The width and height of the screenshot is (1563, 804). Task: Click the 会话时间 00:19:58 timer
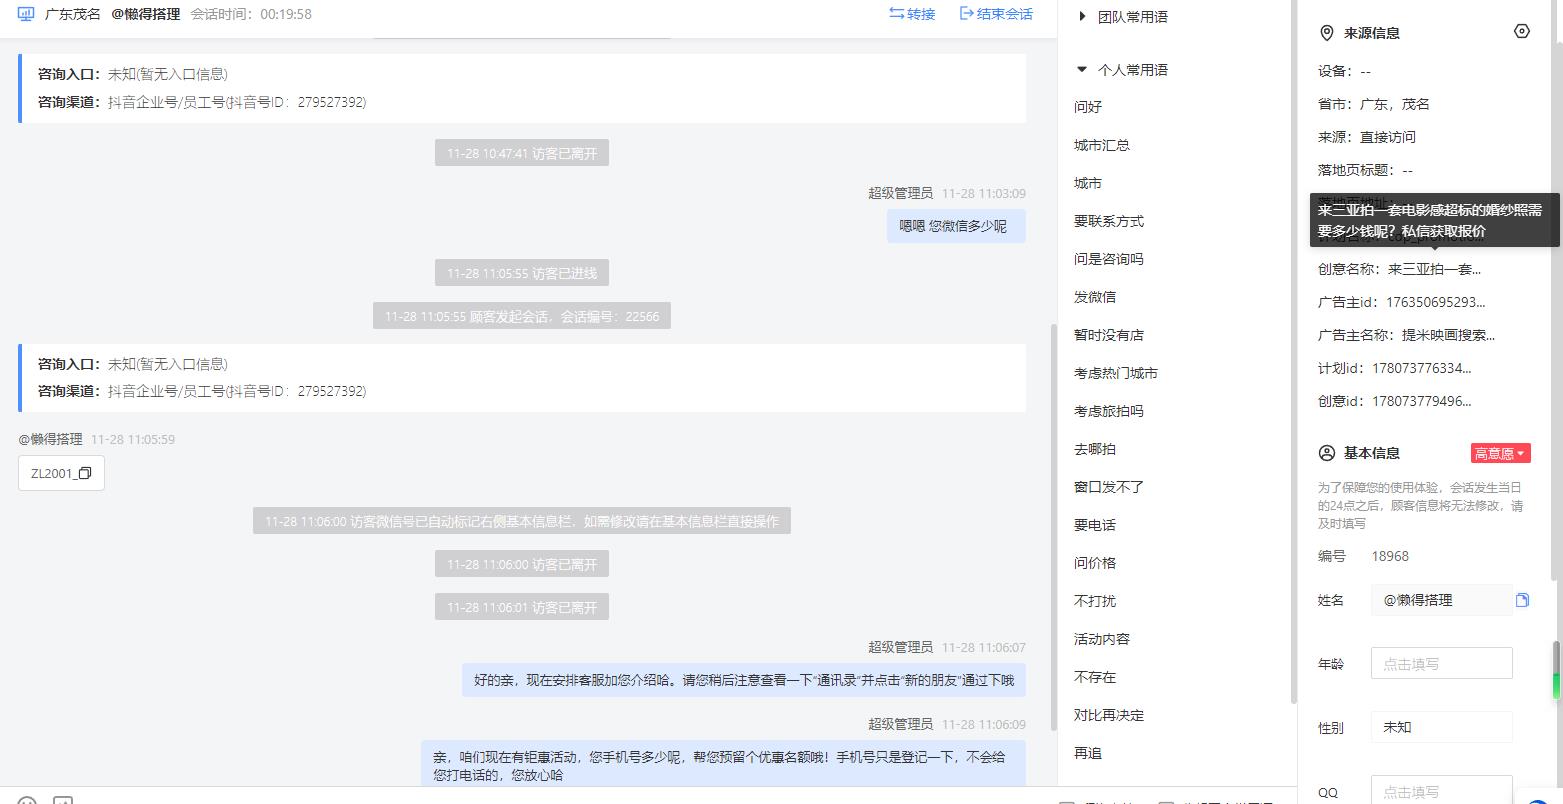[x=251, y=14]
